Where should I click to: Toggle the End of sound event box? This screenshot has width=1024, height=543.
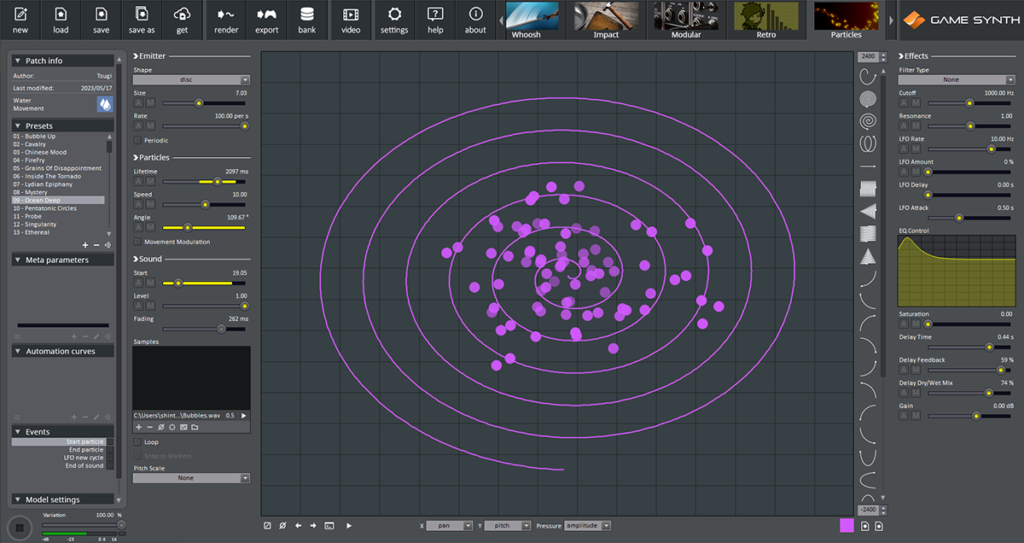click(x=110, y=465)
